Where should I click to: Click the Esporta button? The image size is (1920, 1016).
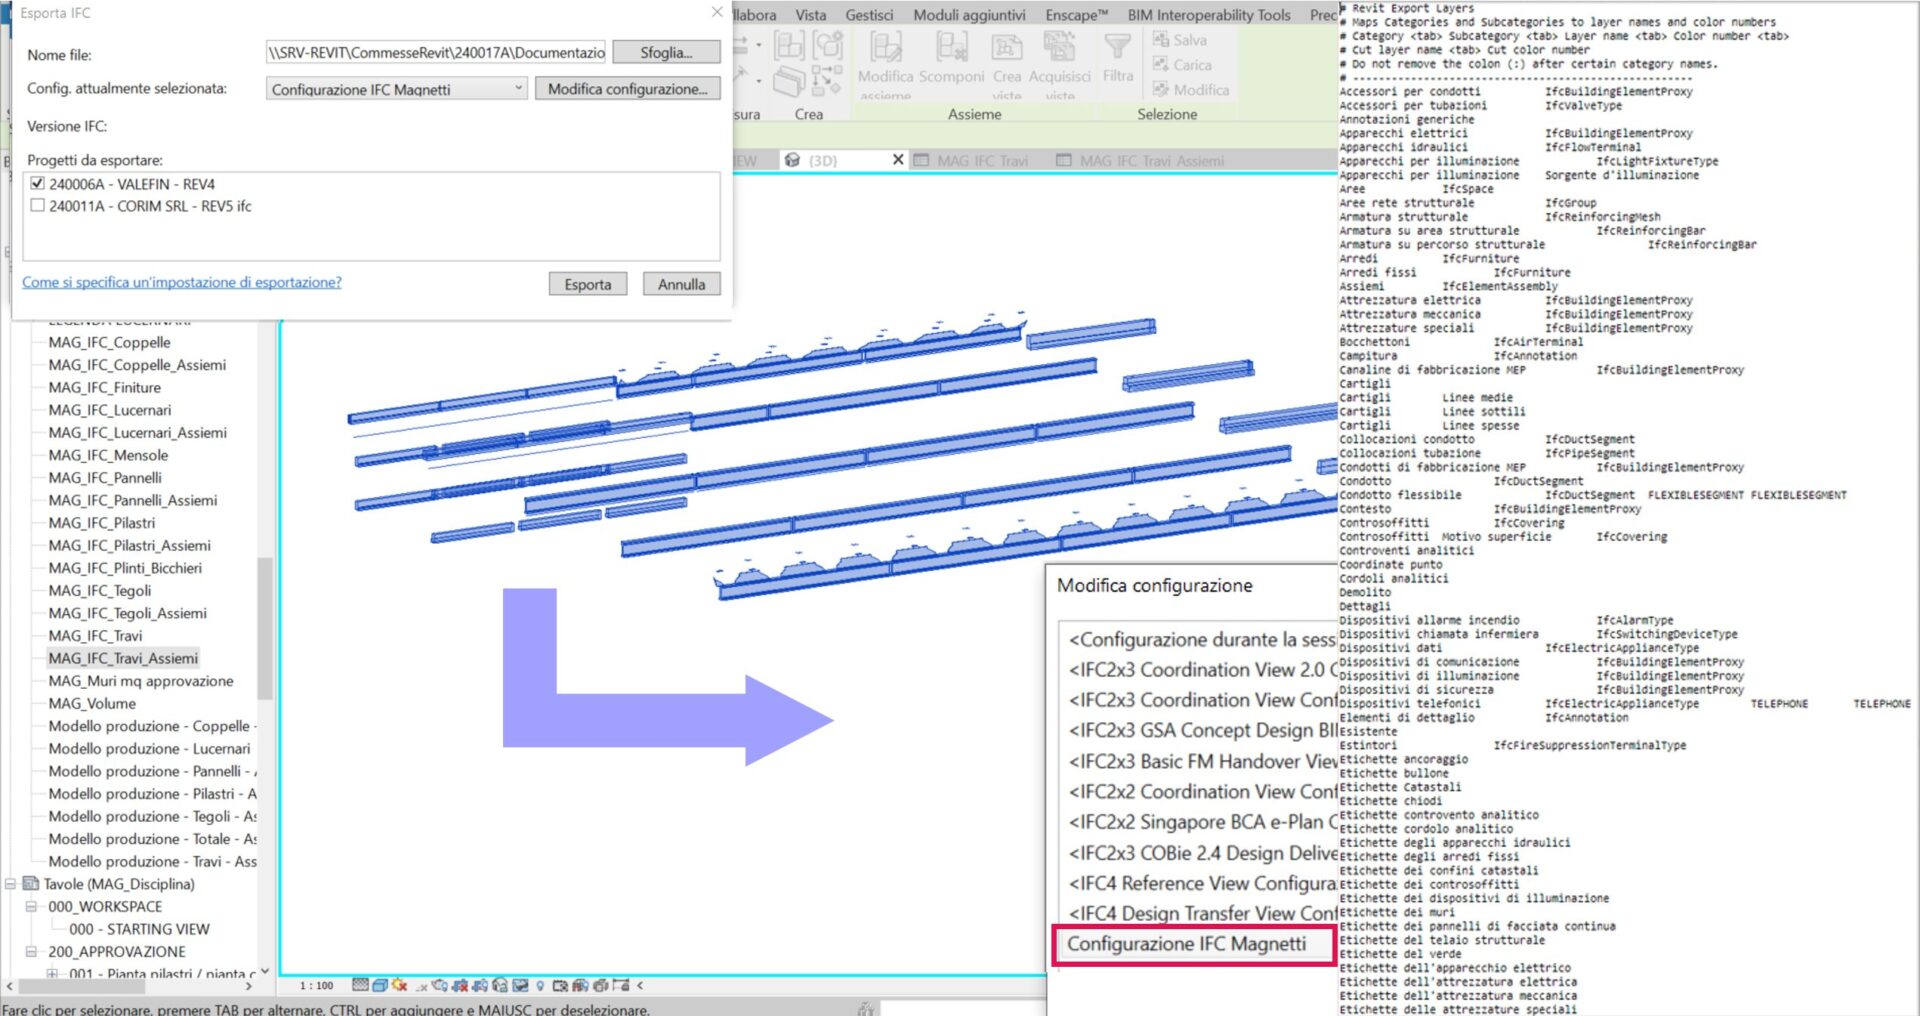588,284
